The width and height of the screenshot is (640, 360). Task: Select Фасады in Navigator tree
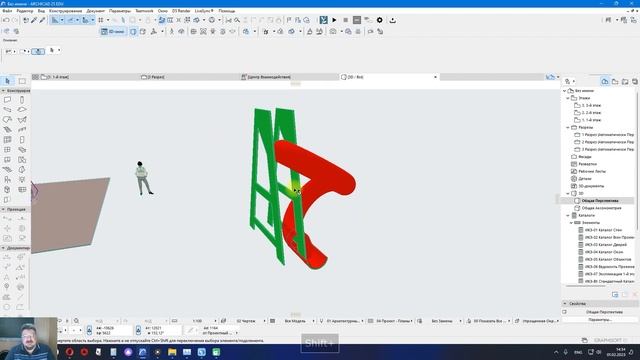coord(585,157)
